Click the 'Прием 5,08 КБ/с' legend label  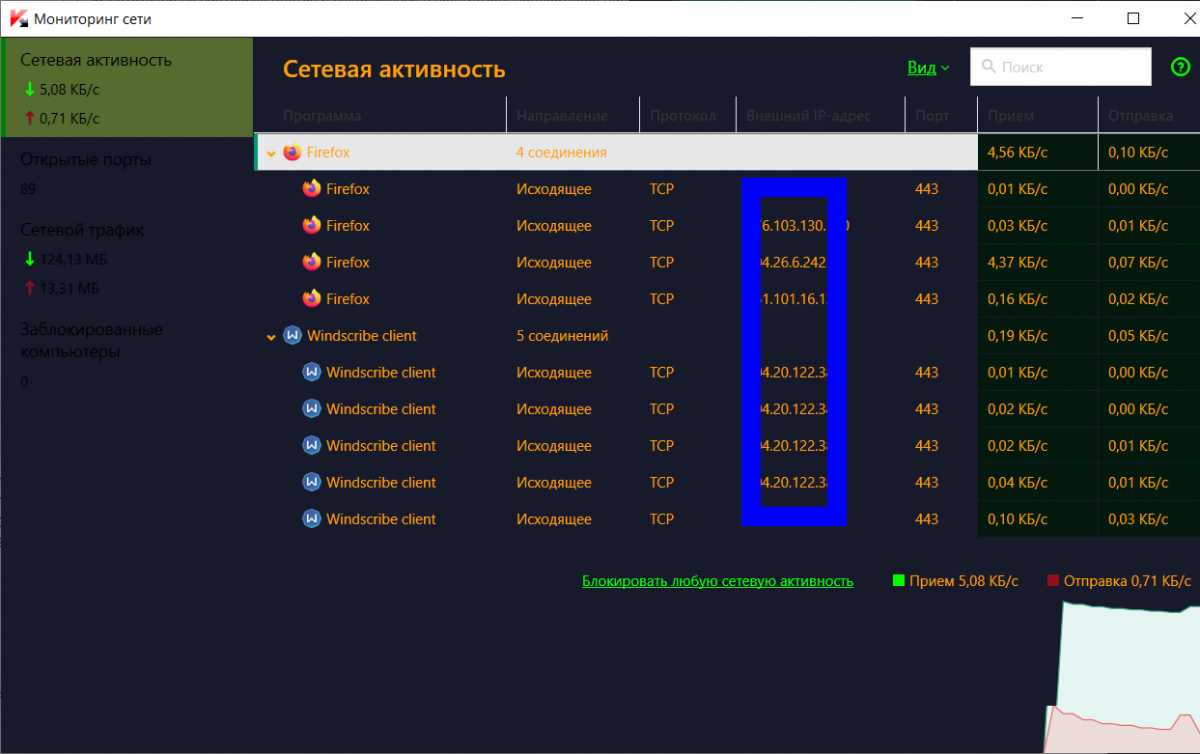[964, 580]
